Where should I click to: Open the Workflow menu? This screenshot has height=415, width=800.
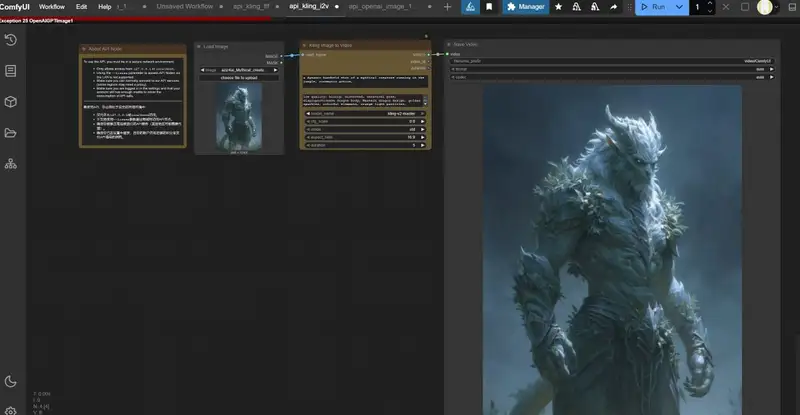click(x=52, y=7)
